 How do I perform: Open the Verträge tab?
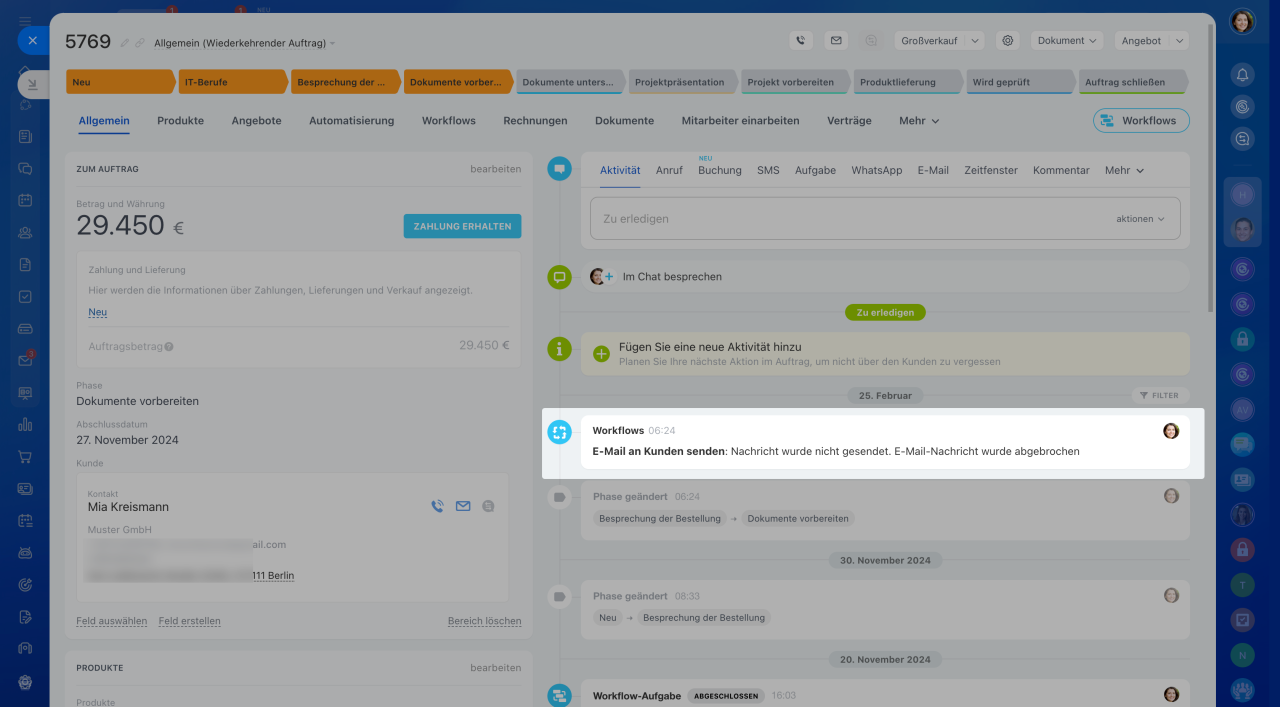tap(849, 121)
